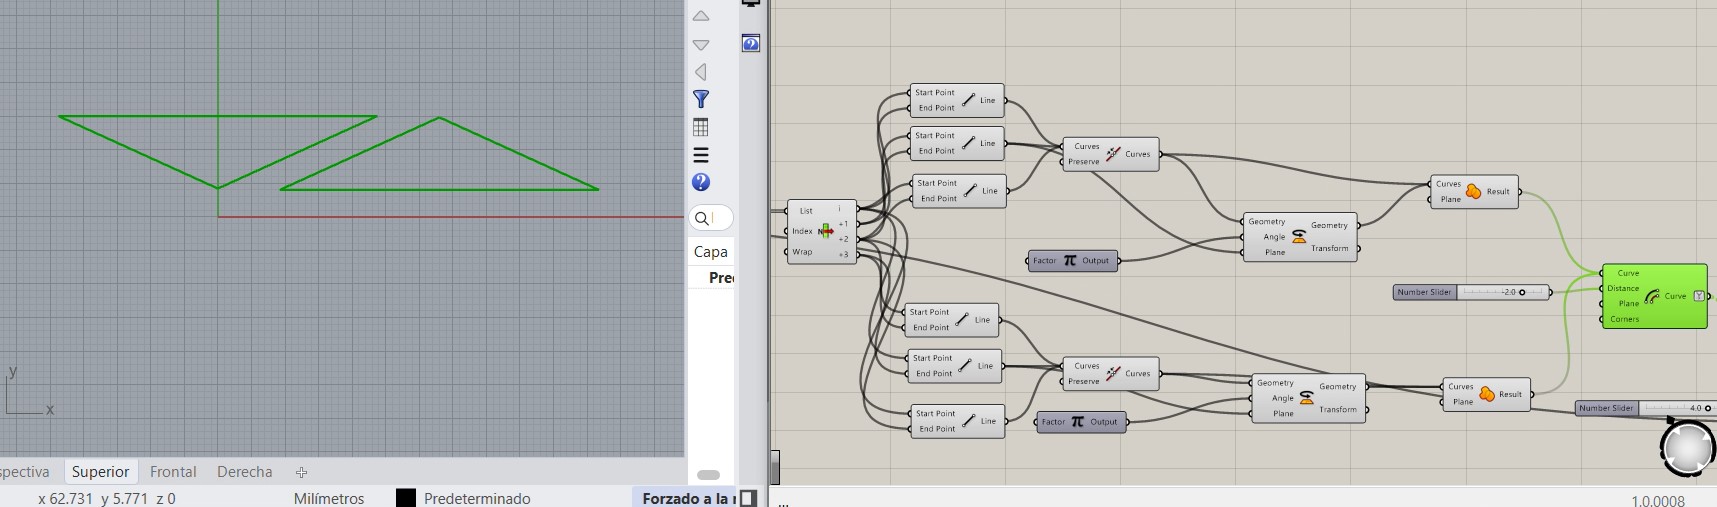Select the middle Line component in lower group

(x=954, y=366)
